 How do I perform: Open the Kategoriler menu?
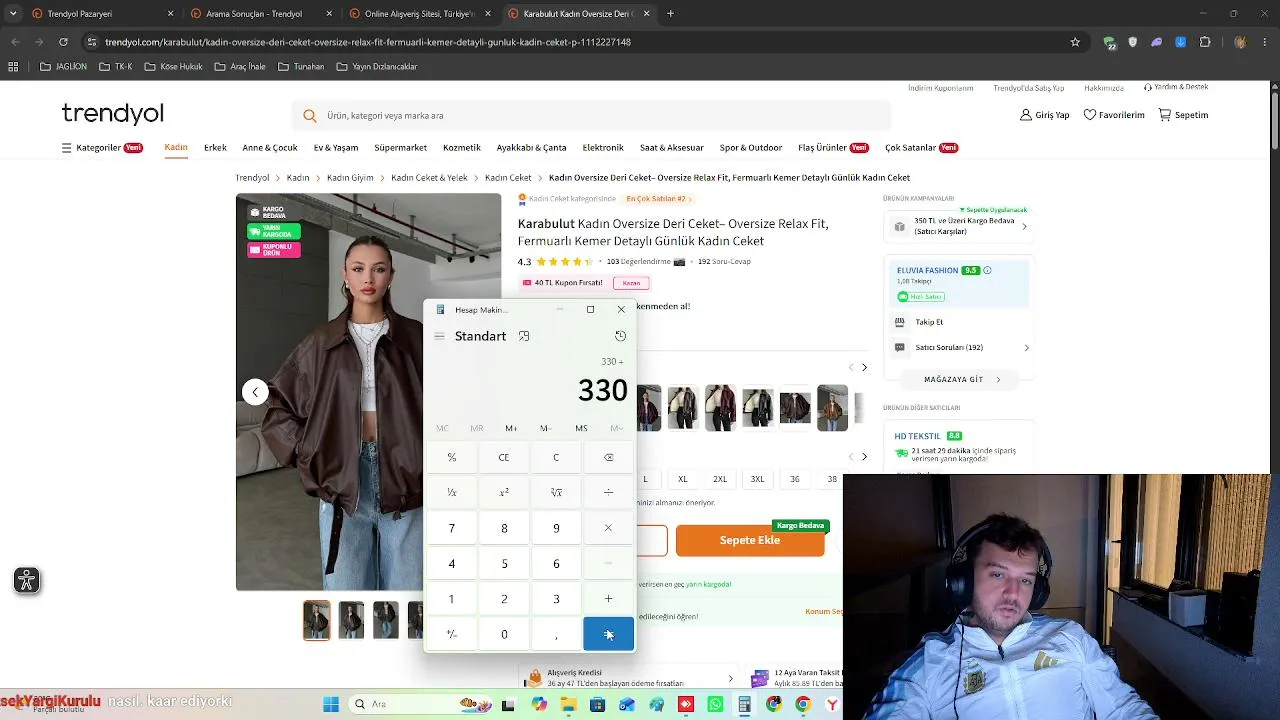click(104, 148)
